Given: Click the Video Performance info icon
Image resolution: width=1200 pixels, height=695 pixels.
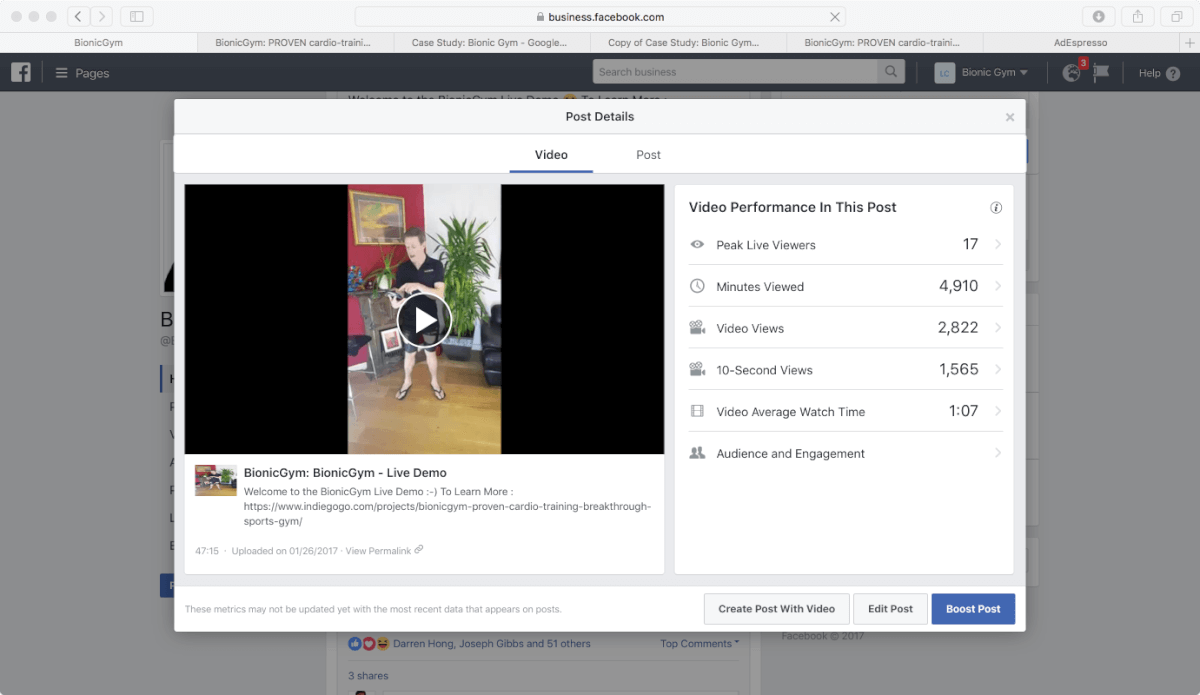Looking at the screenshot, I should click(996, 208).
